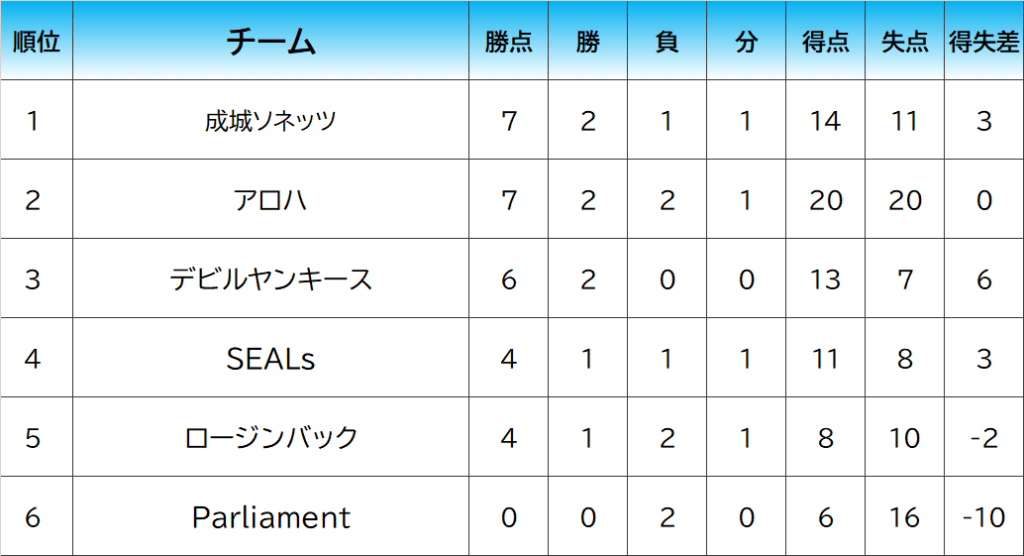Click the 失点 column header
1024x556 pixels.
tap(905, 42)
